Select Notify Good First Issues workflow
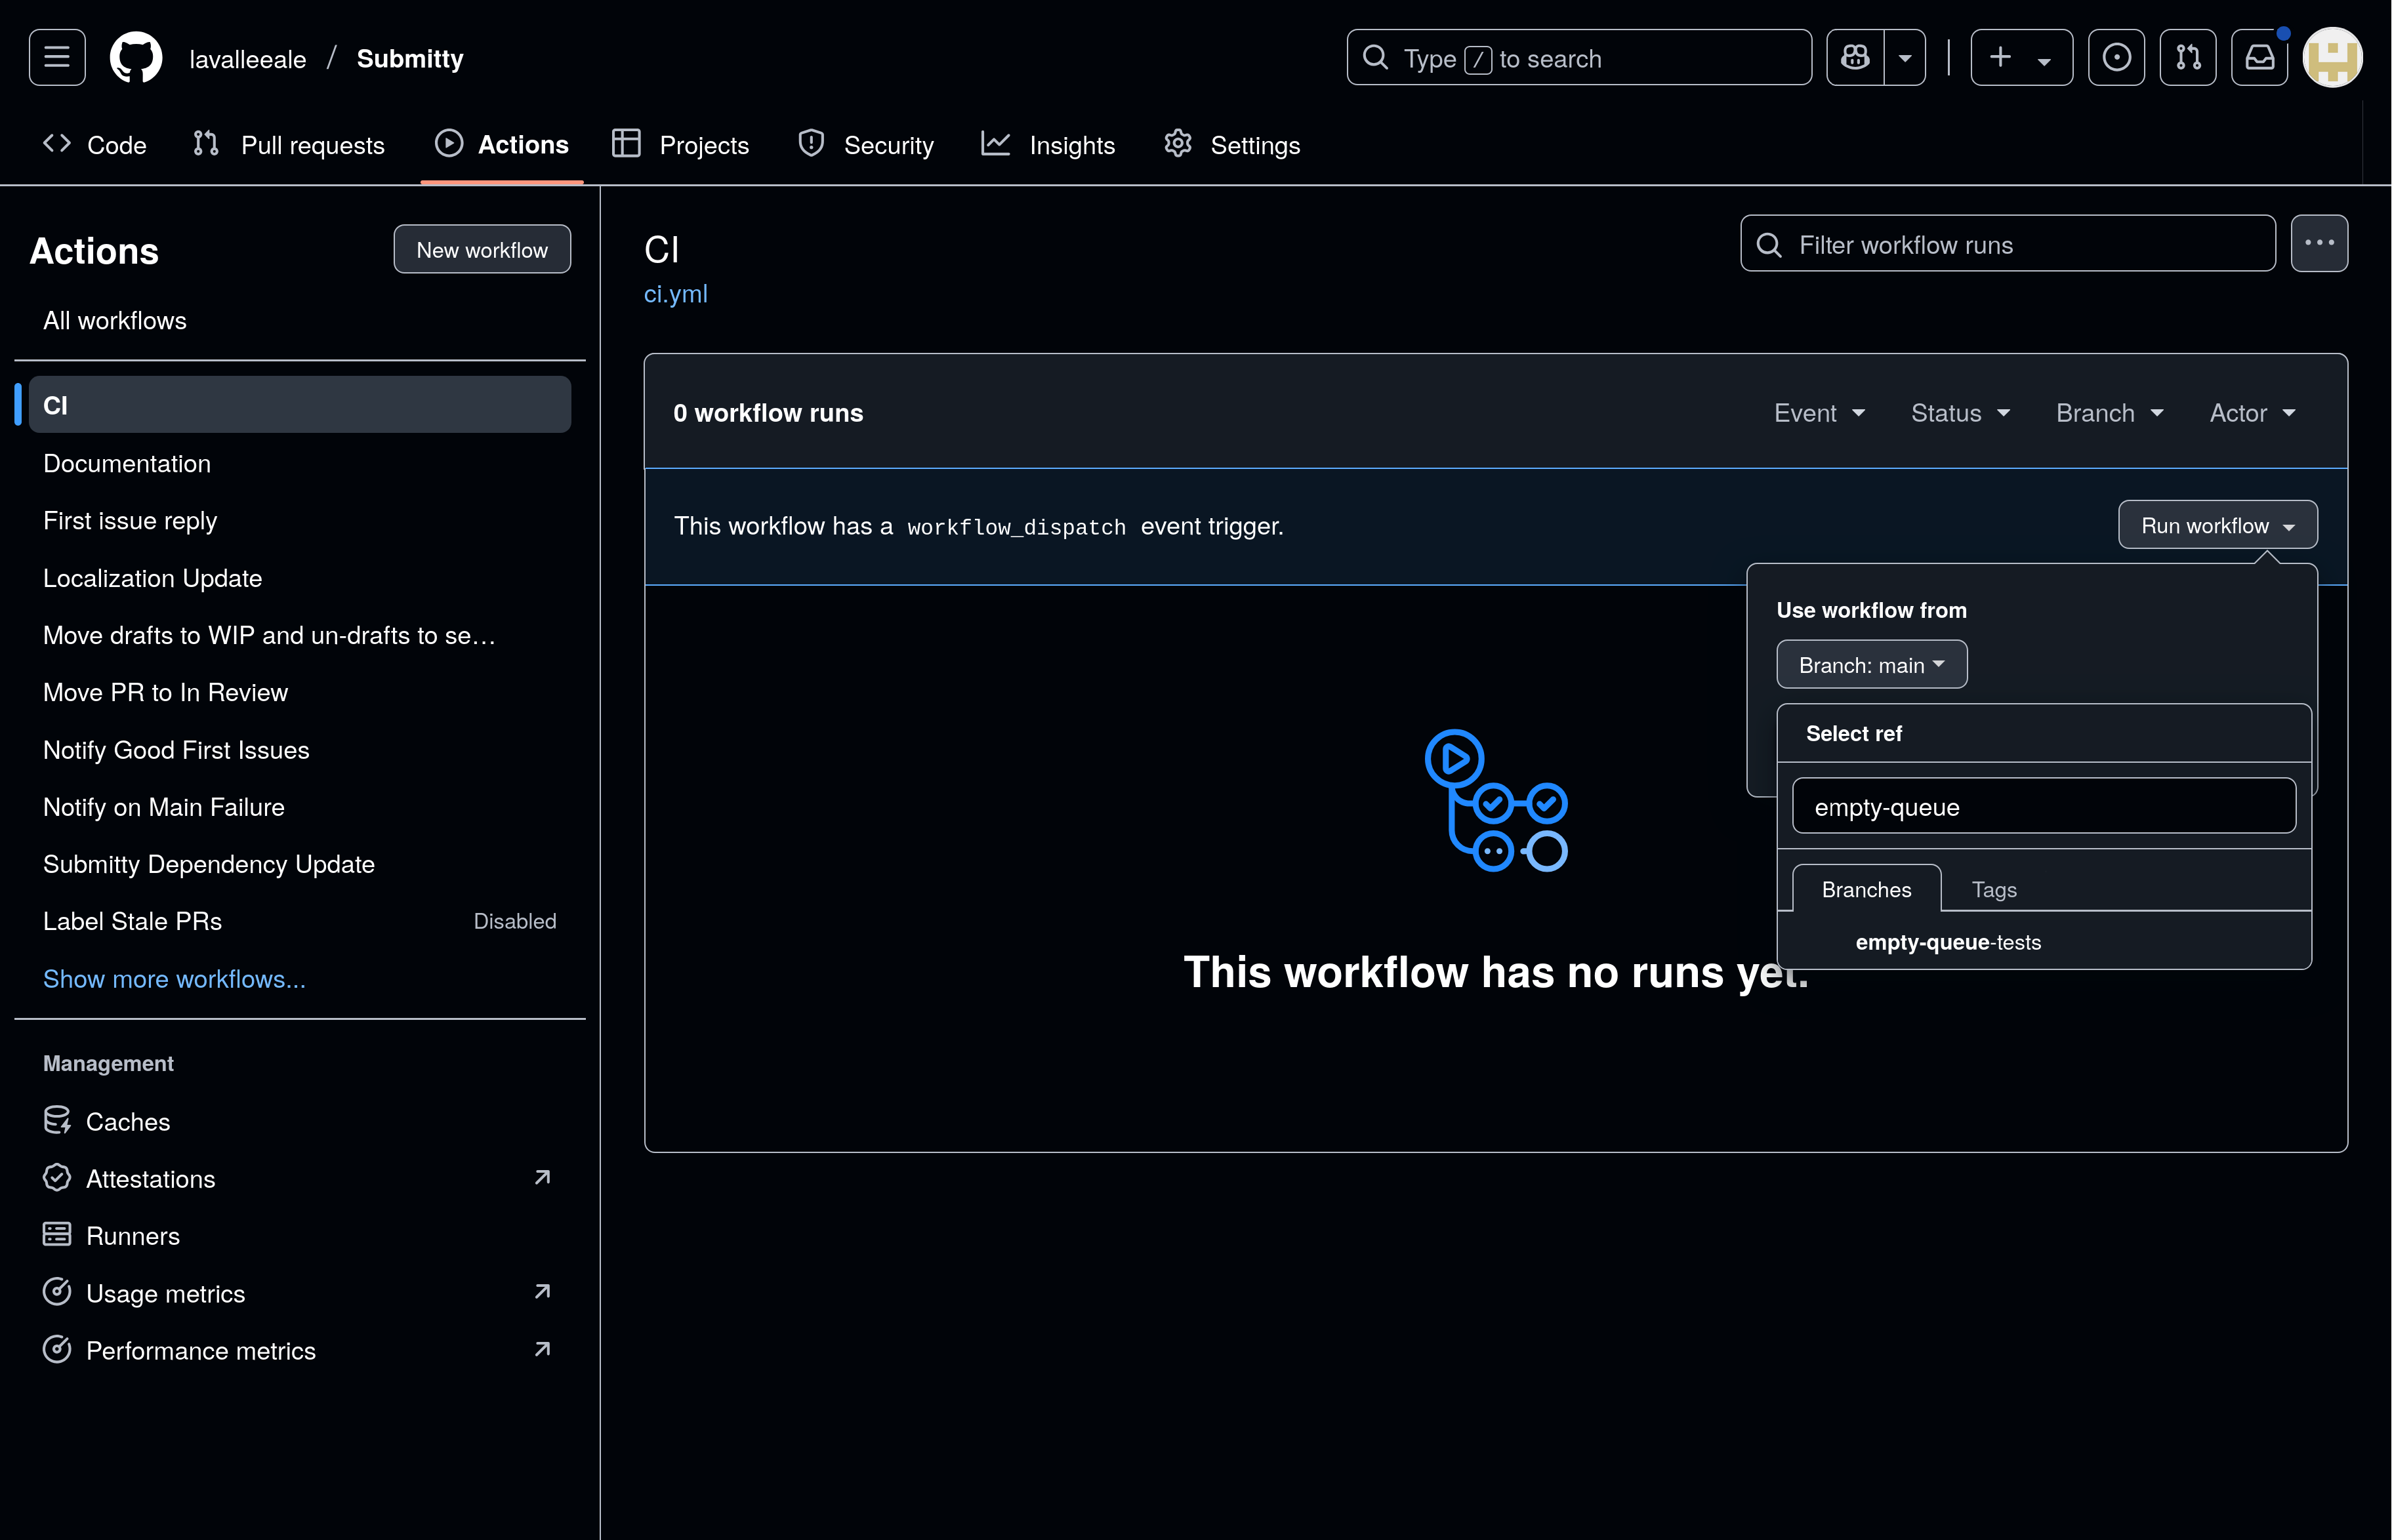The height and width of the screenshot is (1540, 2392). click(x=300, y=750)
